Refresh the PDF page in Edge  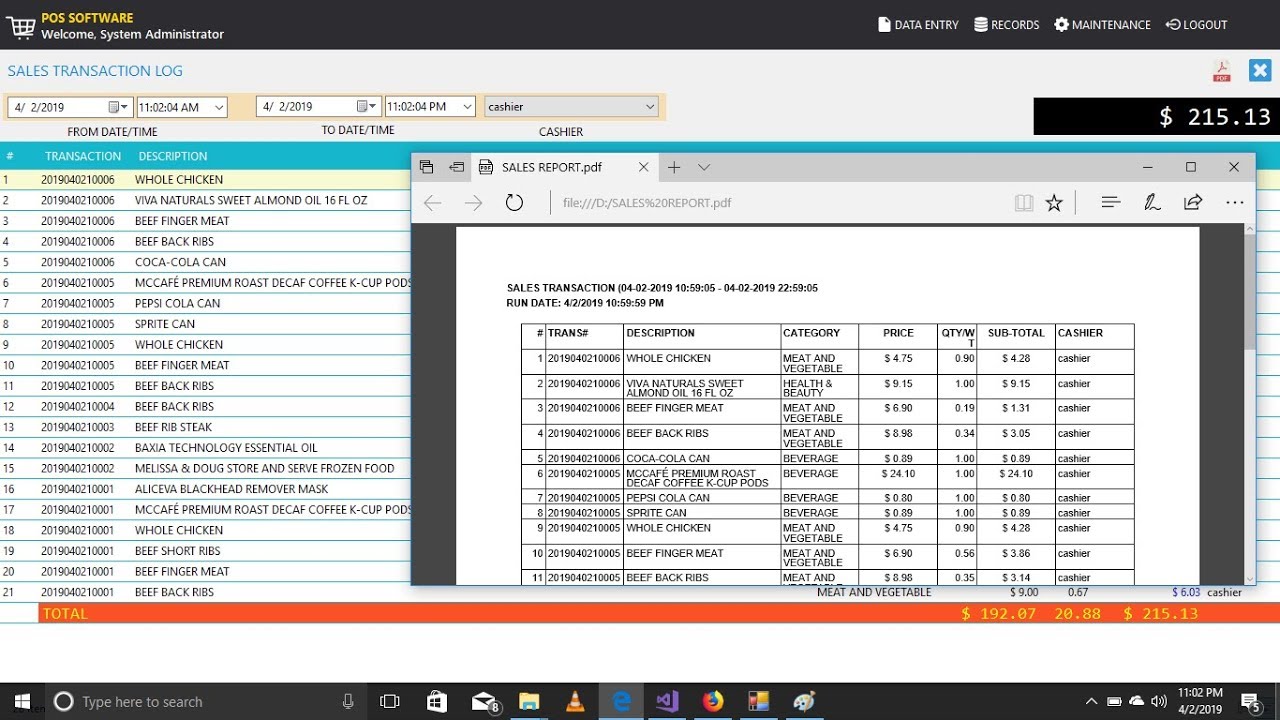coord(514,203)
